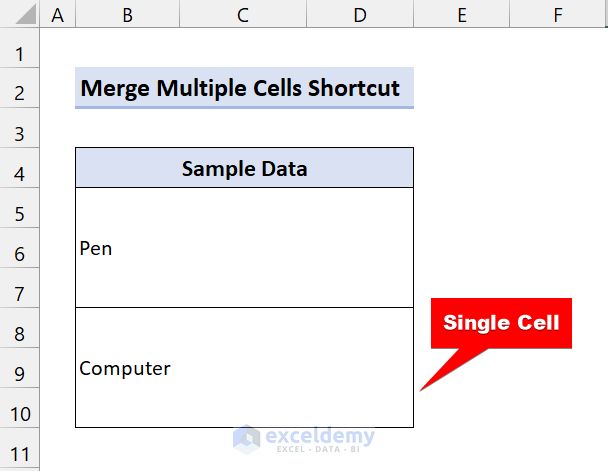Screen dimensions: 608x471
Task: Click the select-all corner triangle
Action: (19, 14)
